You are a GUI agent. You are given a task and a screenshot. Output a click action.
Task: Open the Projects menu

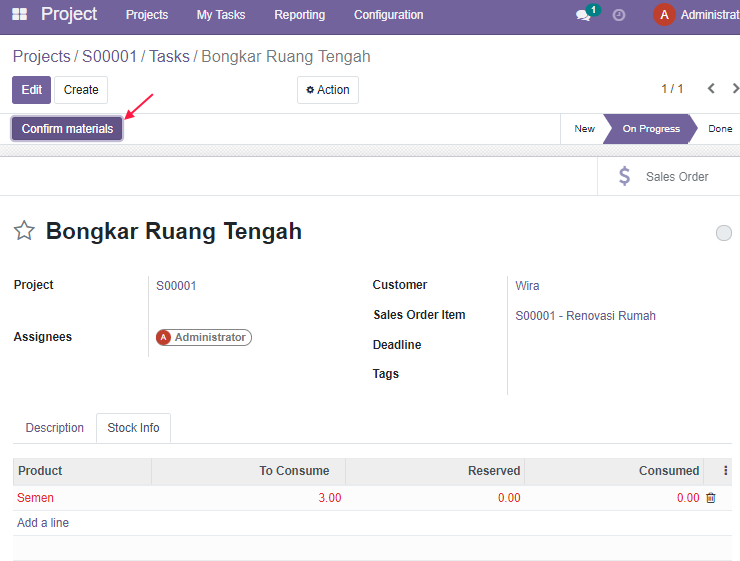pos(147,15)
